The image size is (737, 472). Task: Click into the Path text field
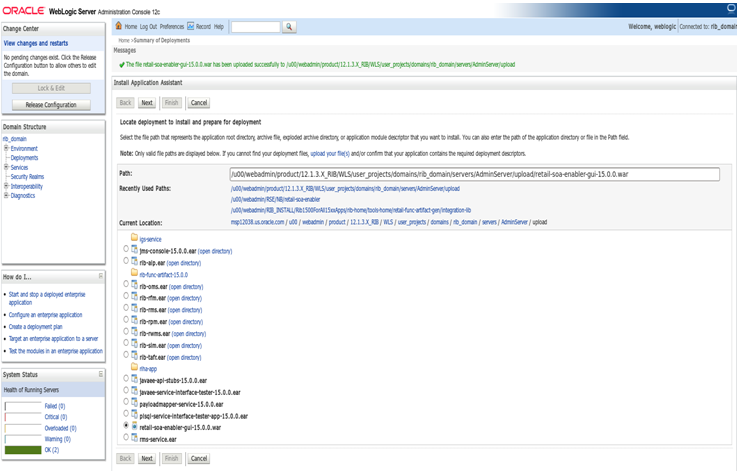[x=475, y=174]
